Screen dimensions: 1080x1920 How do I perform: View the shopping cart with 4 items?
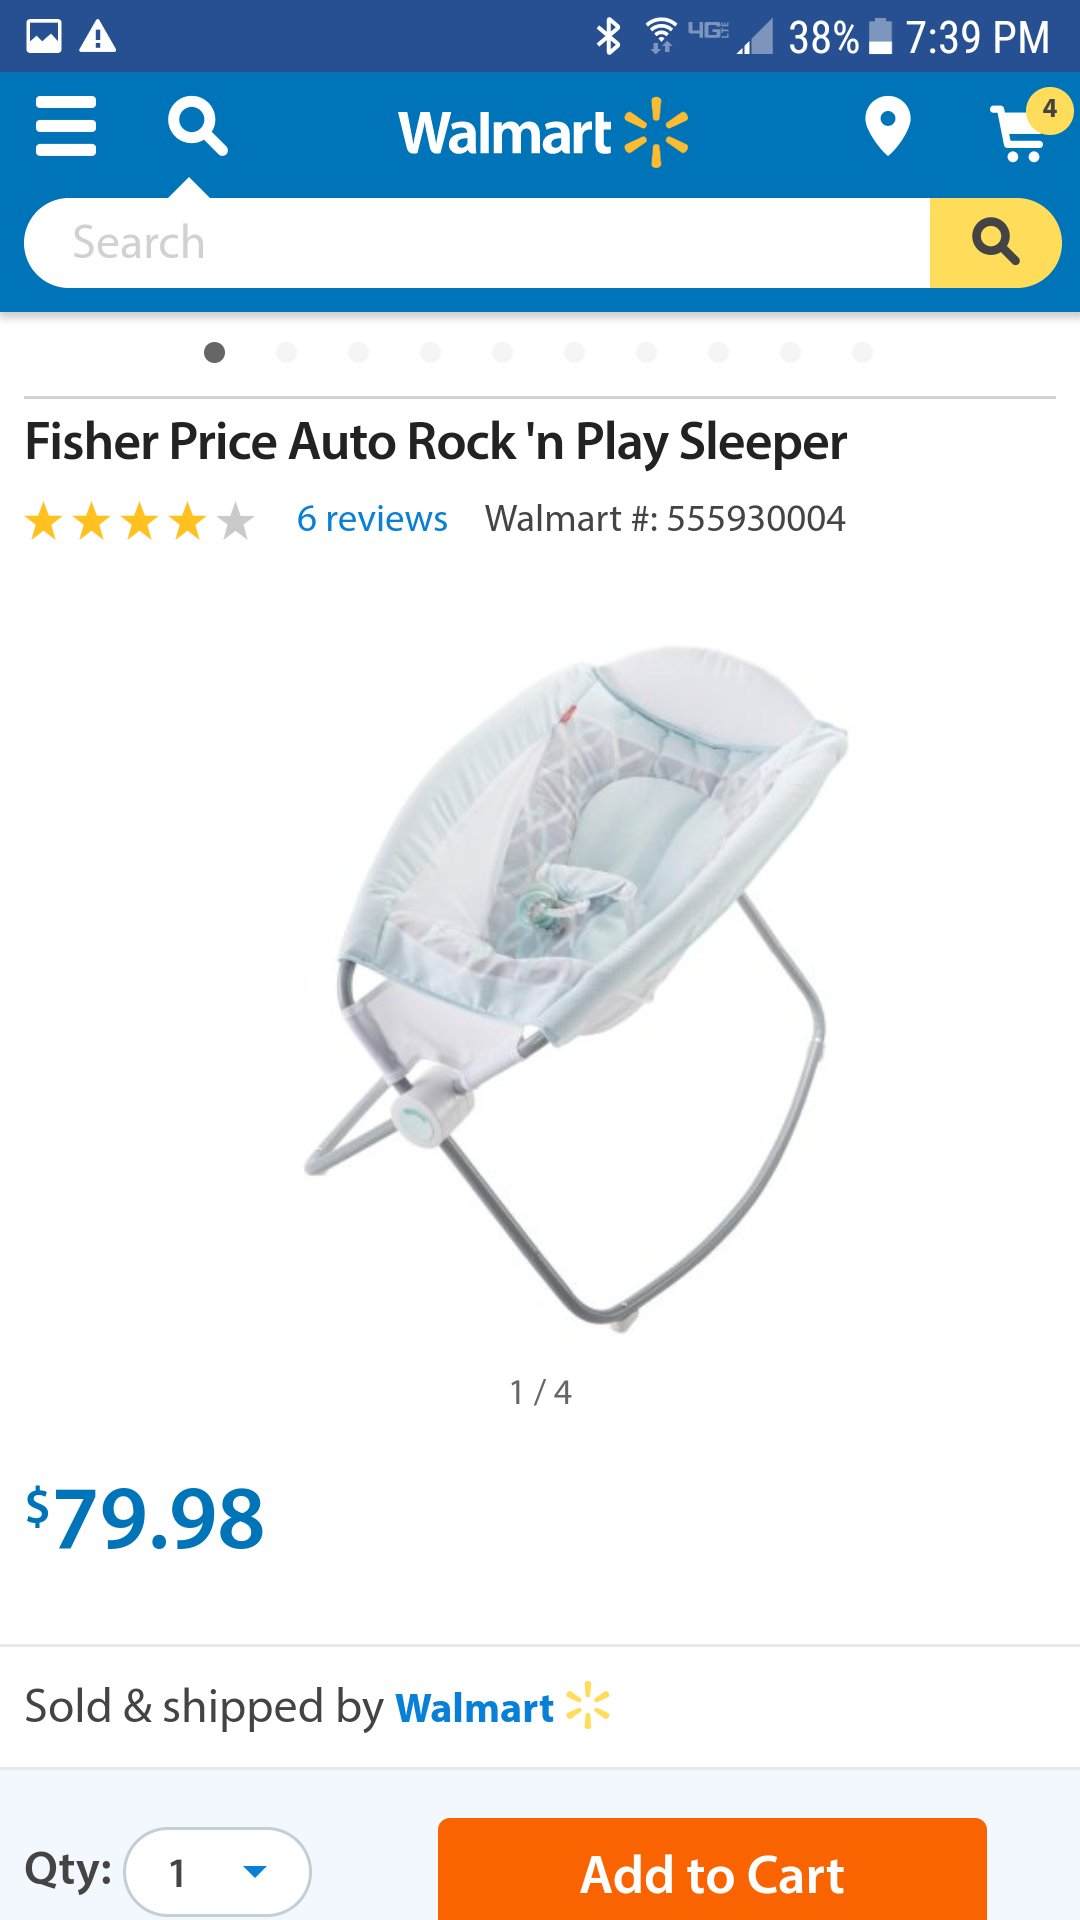(1029, 127)
